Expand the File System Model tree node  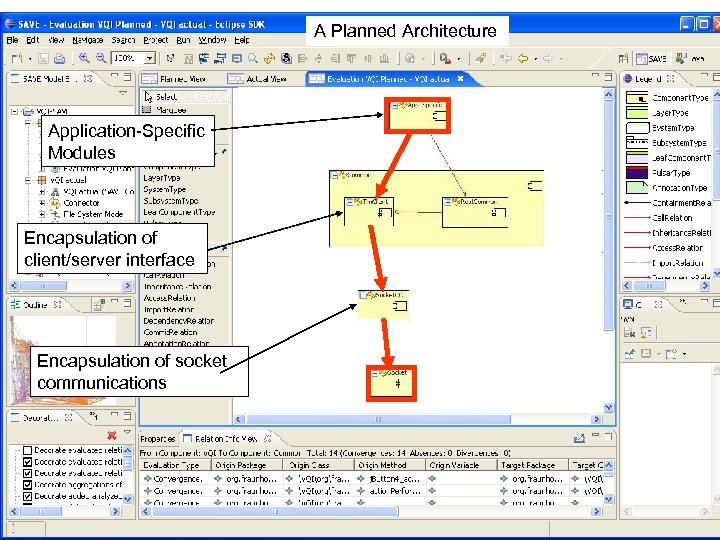pos(42,214)
